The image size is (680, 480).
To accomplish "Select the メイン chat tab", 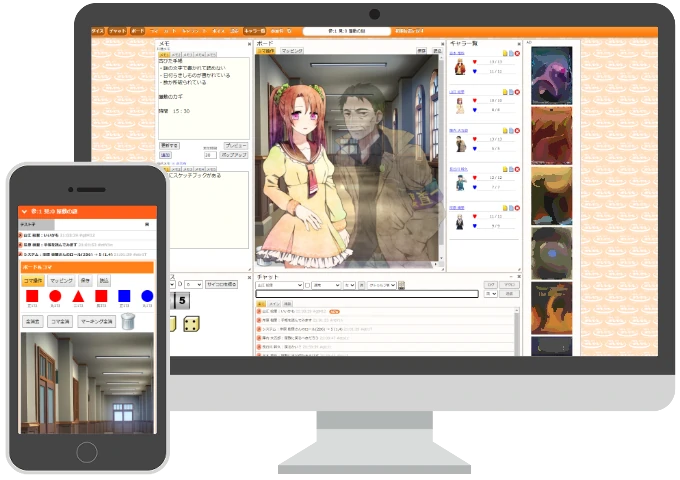I will coord(274,304).
